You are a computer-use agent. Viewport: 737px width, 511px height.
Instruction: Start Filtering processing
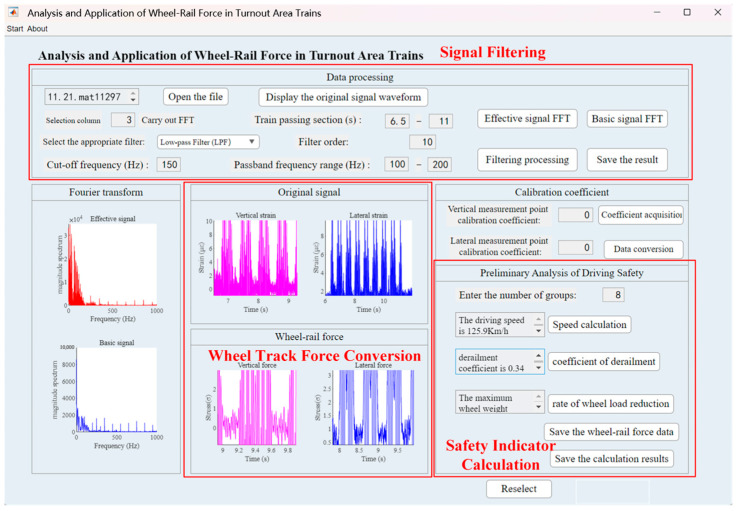click(x=527, y=160)
